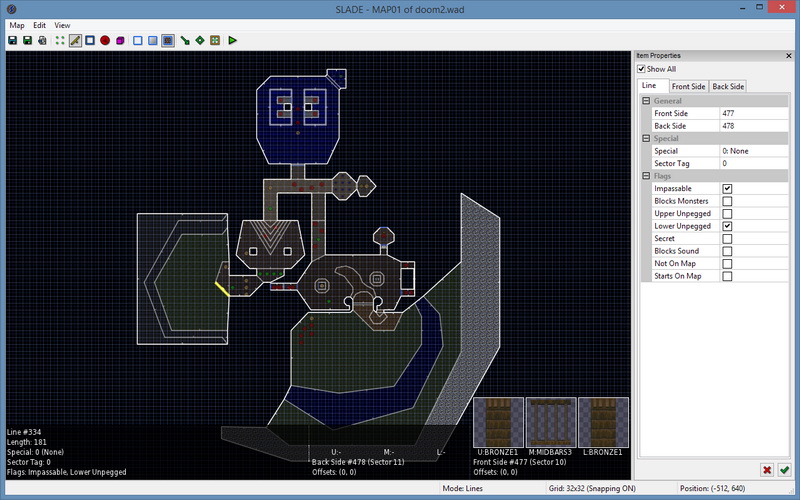The width and height of the screenshot is (800, 500).
Task: Open the Edit menu
Action: click(x=39, y=24)
